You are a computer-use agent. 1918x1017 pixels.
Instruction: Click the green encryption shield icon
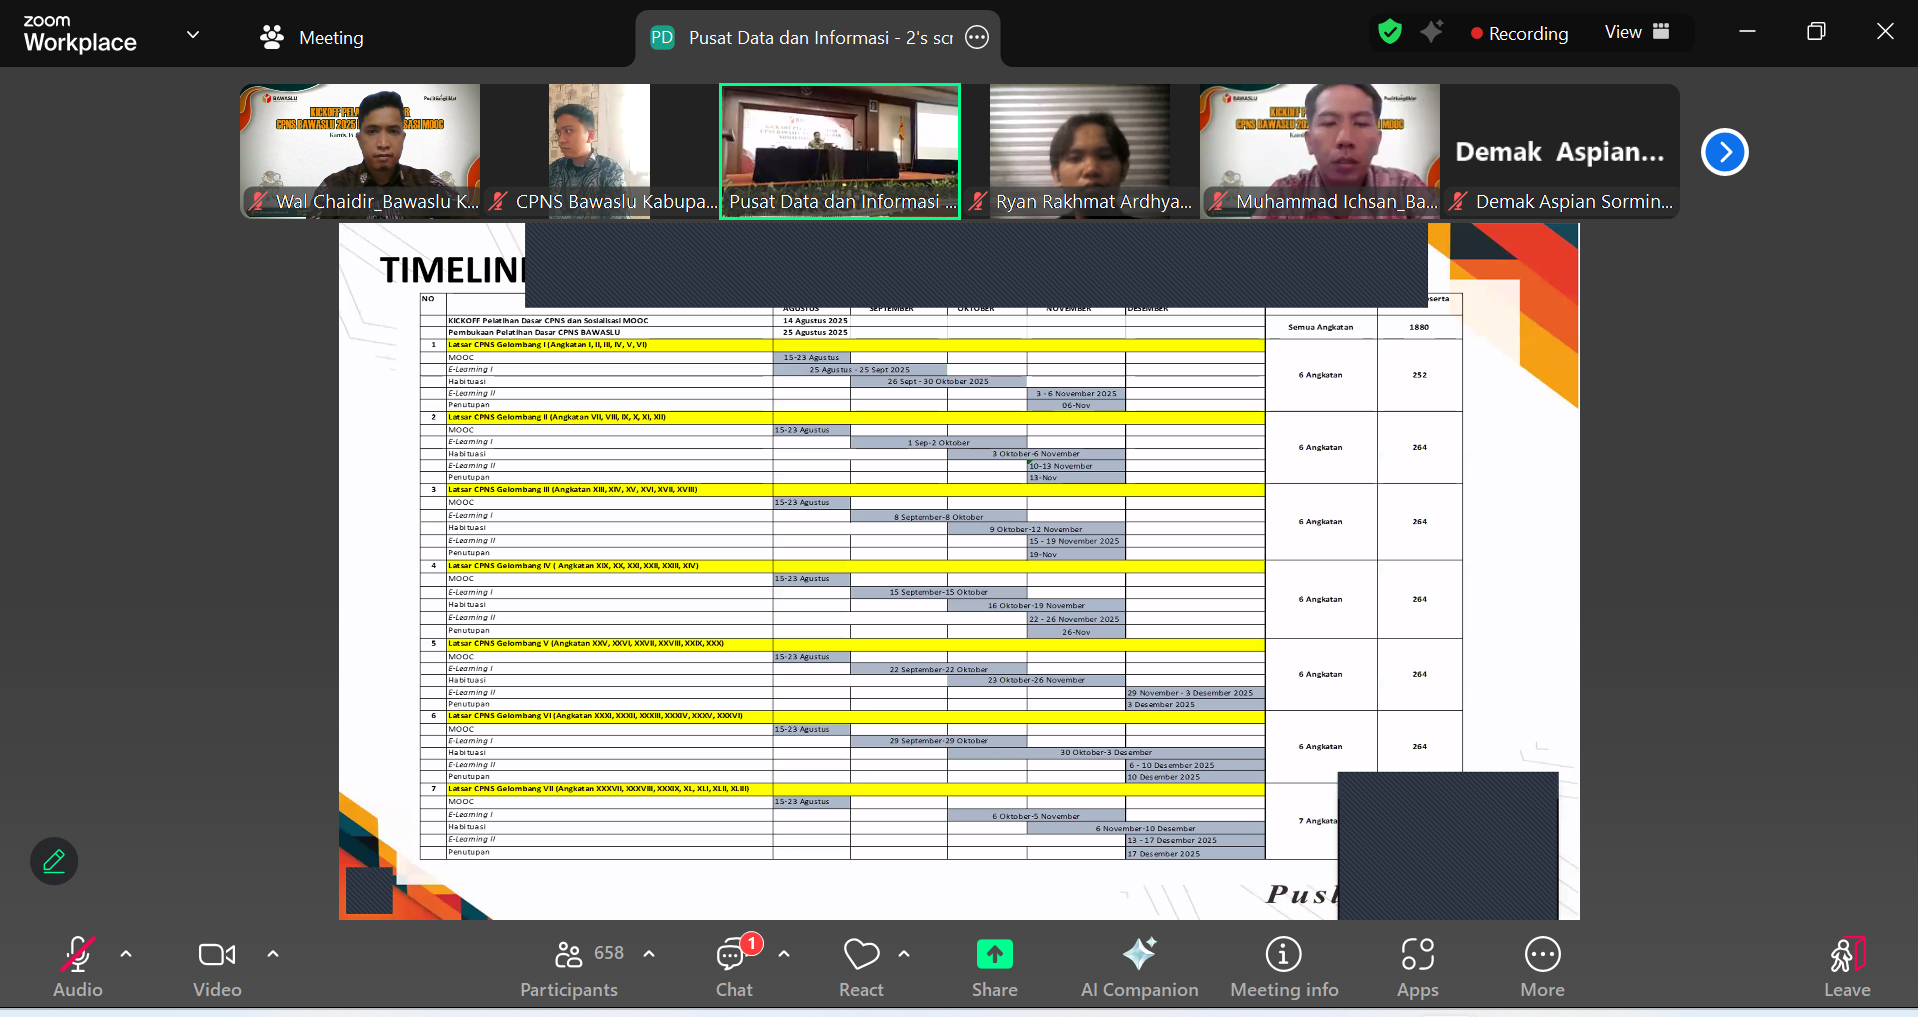coord(1389,32)
